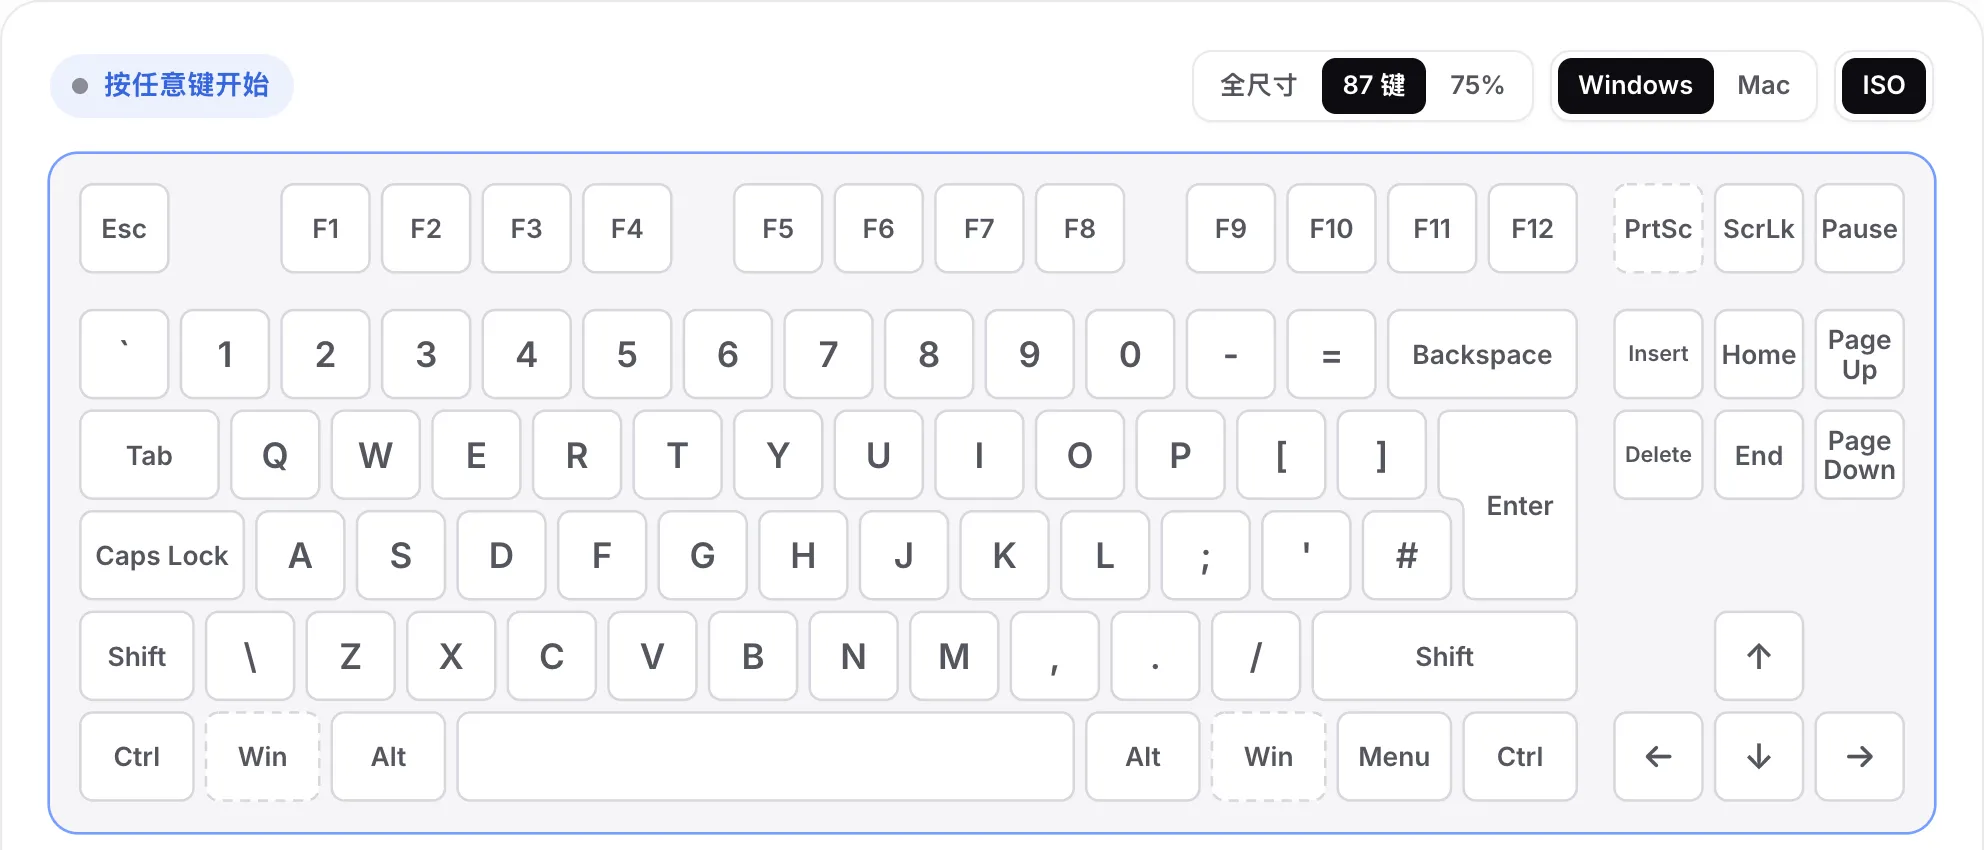Click the F1 key
Screen dimensions: 1984x850
click(325, 228)
